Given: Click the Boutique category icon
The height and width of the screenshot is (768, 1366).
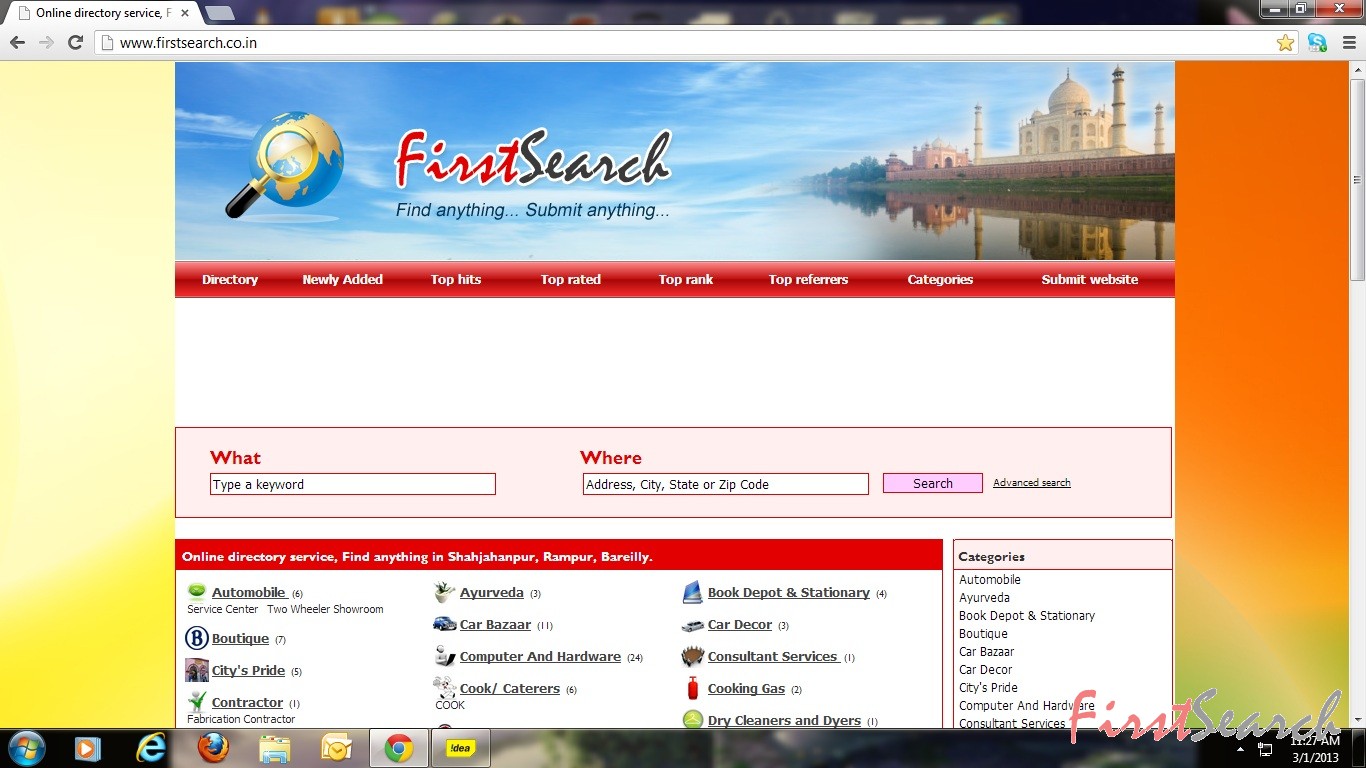Looking at the screenshot, I should tap(196, 638).
